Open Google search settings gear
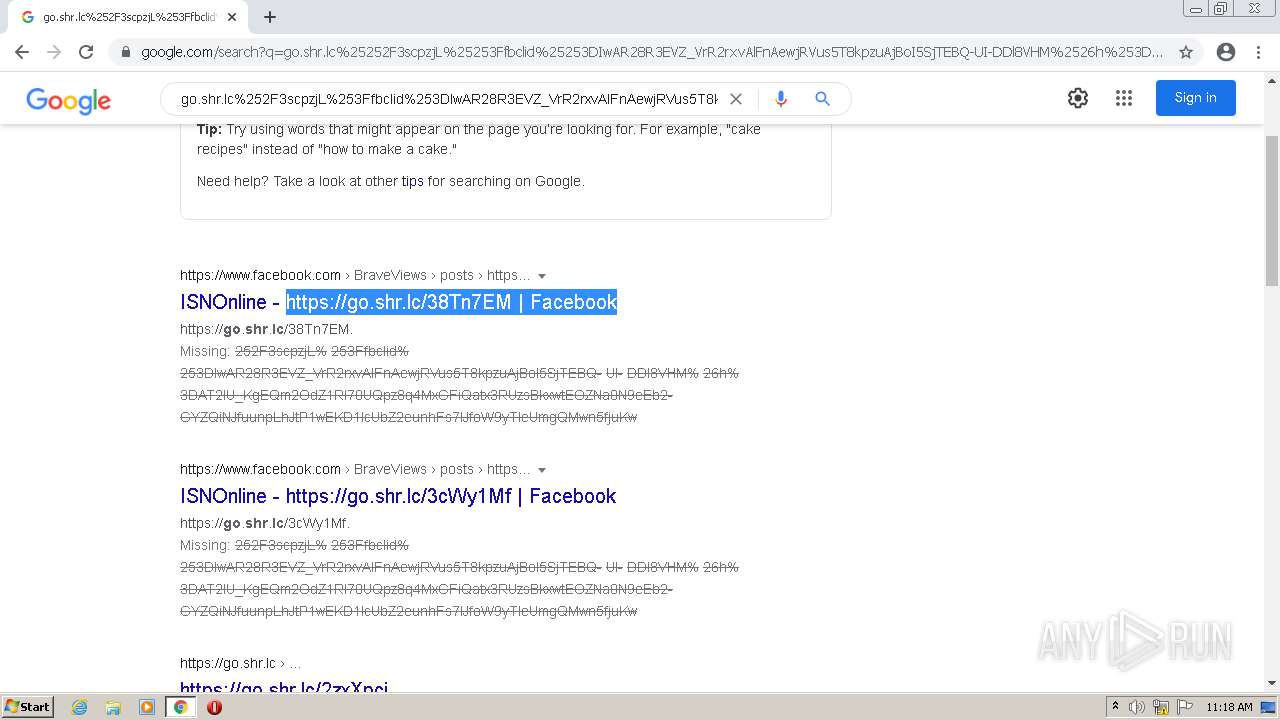 click(1078, 98)
